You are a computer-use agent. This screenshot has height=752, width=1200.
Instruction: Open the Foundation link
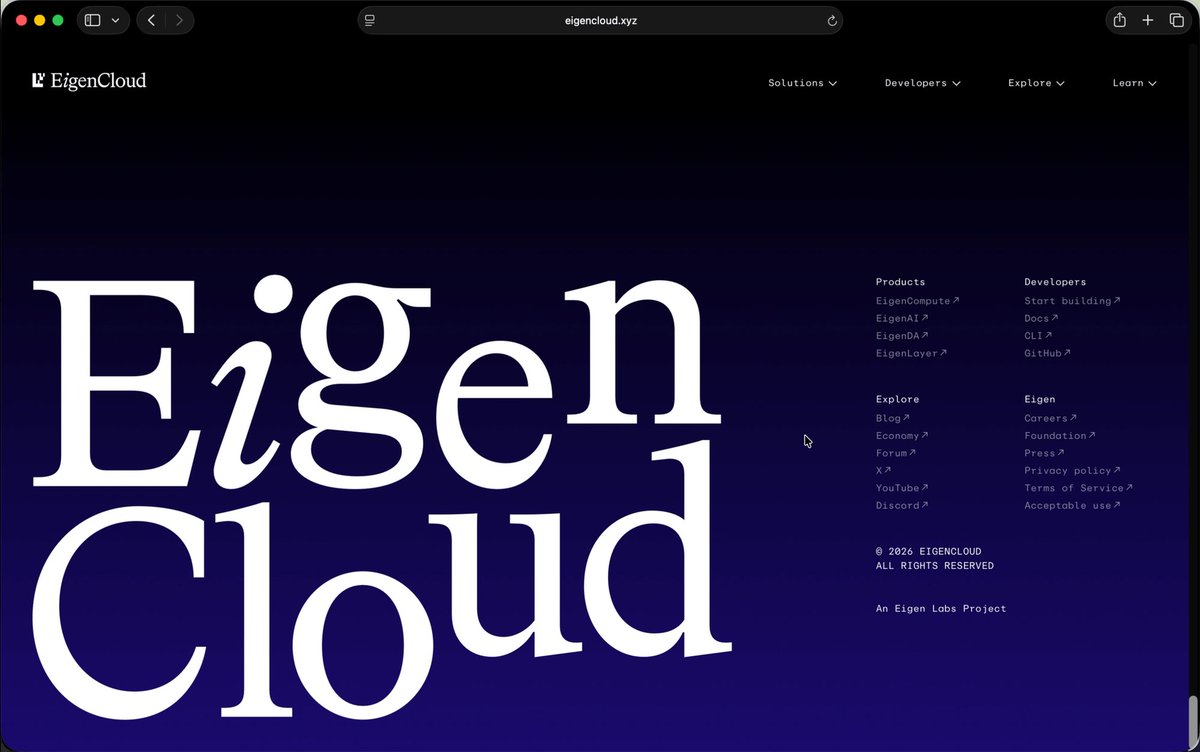(1060, 436)
